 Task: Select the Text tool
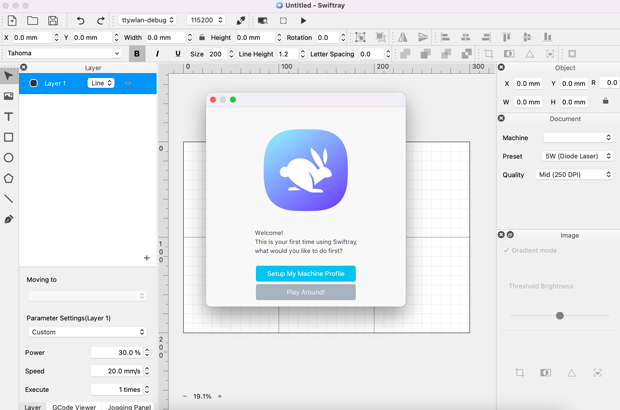pyautogui.click(x=8, y=117)
